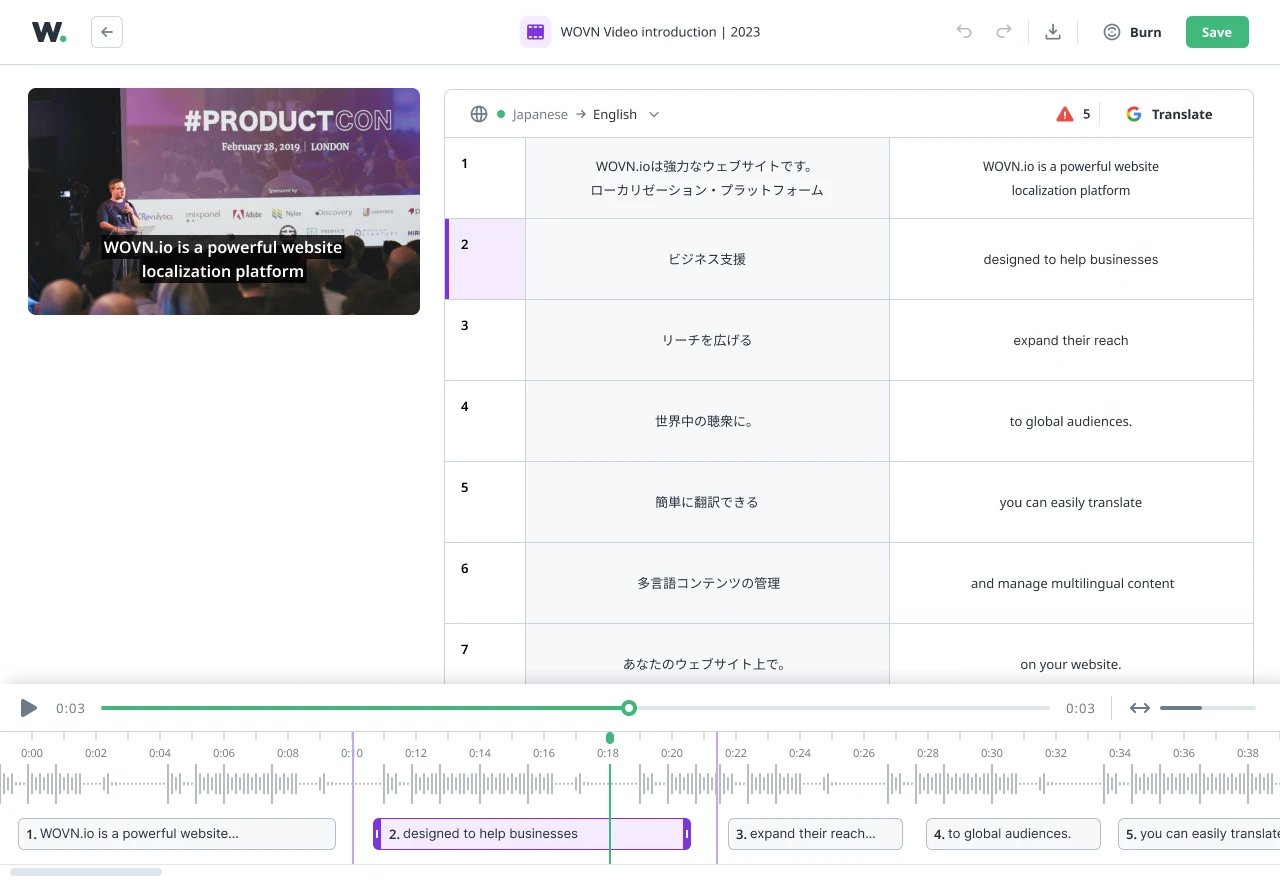Image resolution: width=1280 pixels, height=880 pixels.
Task: Click the Burn subtitles button
Action: (1132, 32)
